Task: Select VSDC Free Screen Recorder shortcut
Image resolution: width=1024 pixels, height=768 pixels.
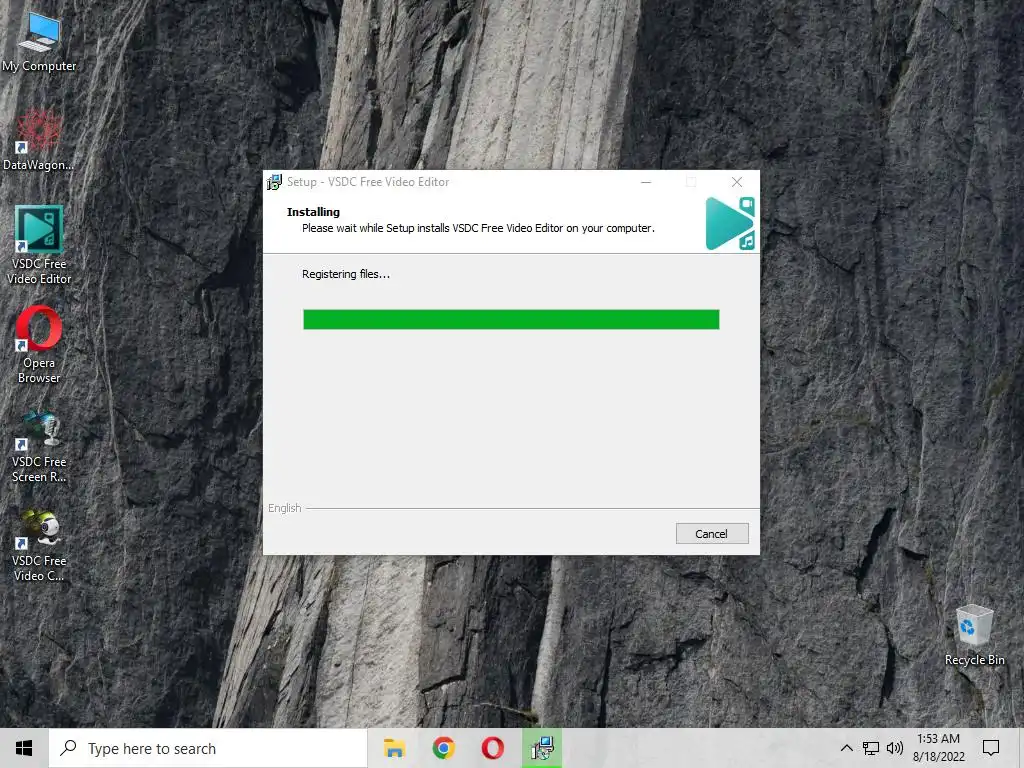Action: click(39, 447)
